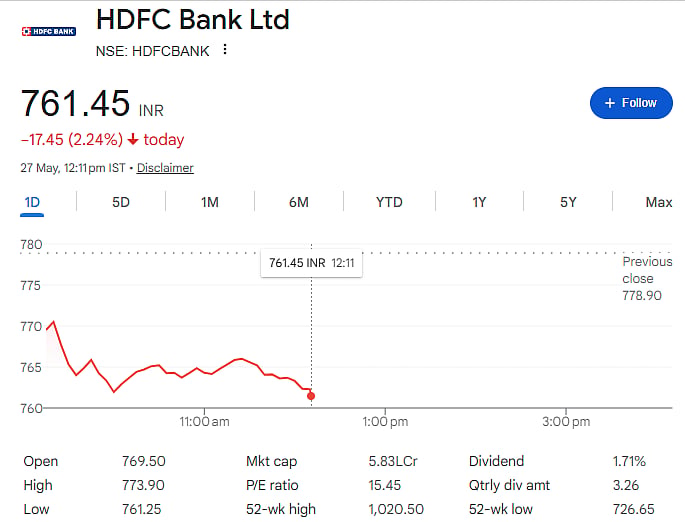This screenshot has width=685, height=522.
Task: Show the 1M chart range
Action: point(210,202)
